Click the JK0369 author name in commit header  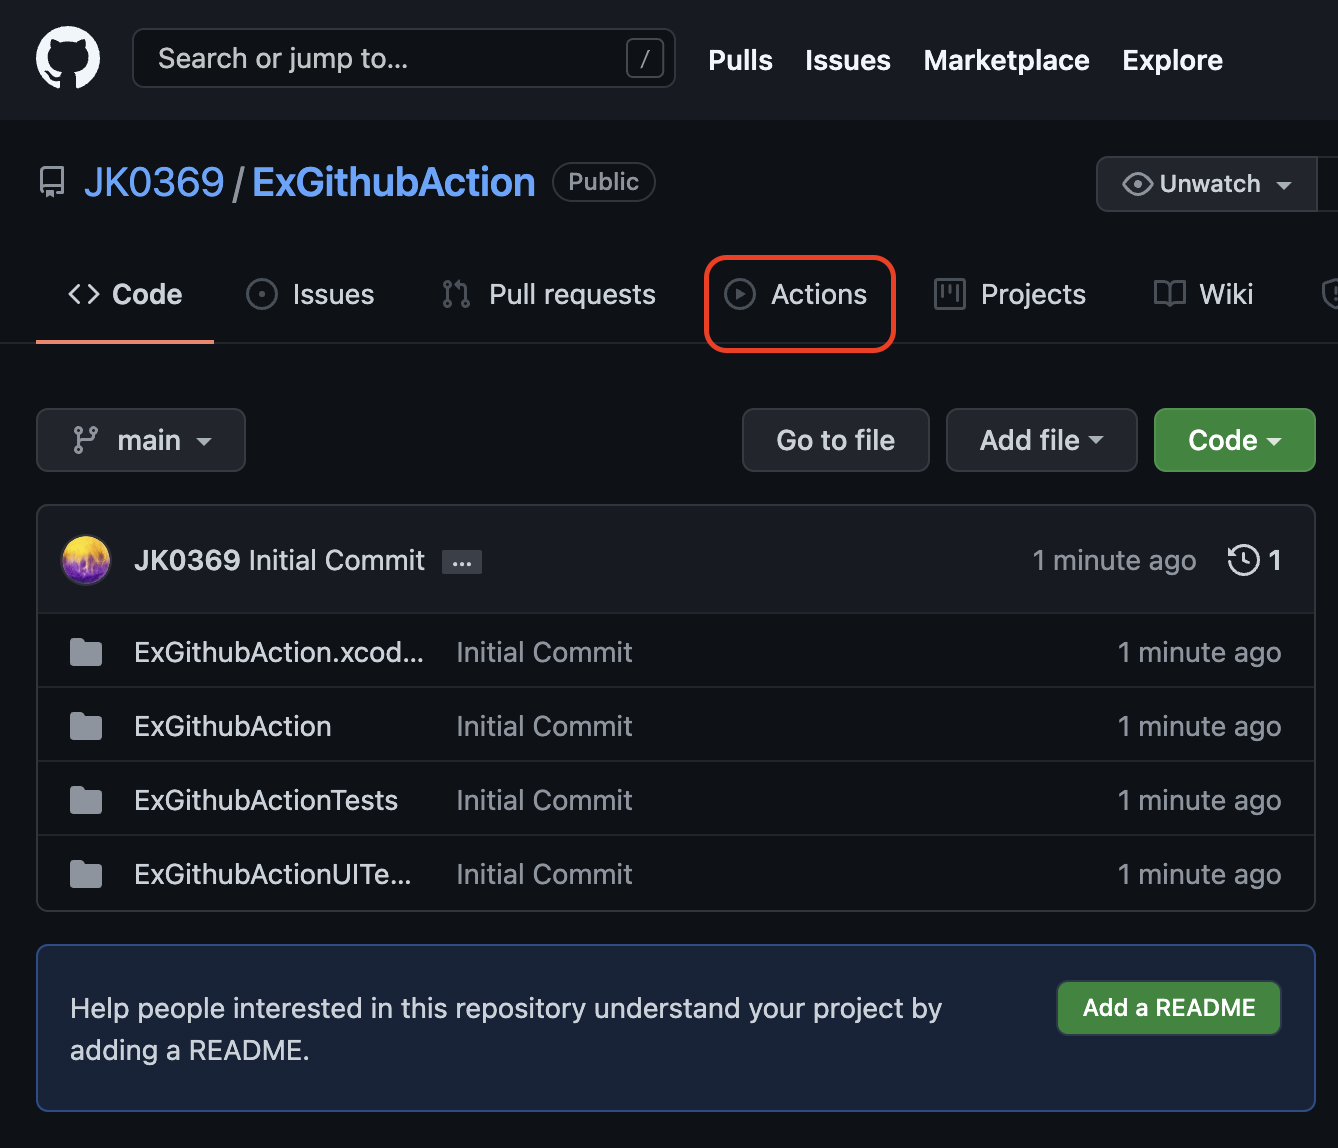tap(187, 560)
